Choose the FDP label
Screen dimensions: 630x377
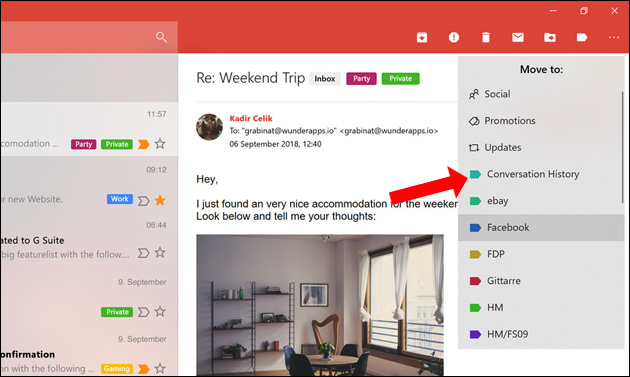[540, 254]
